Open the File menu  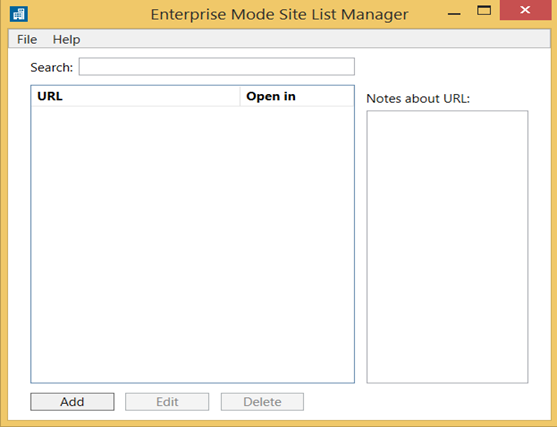tap(27, 39)
